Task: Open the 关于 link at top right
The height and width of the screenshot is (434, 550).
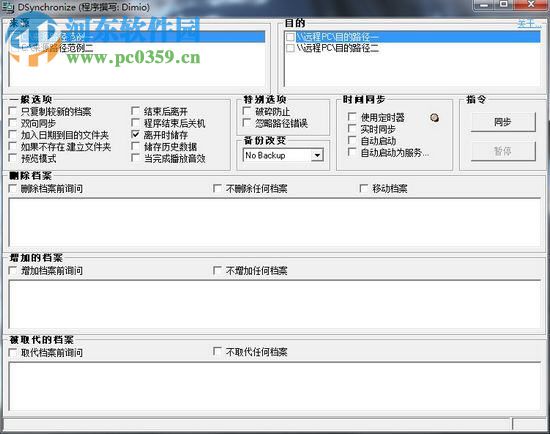Action: tap(529, 24)
